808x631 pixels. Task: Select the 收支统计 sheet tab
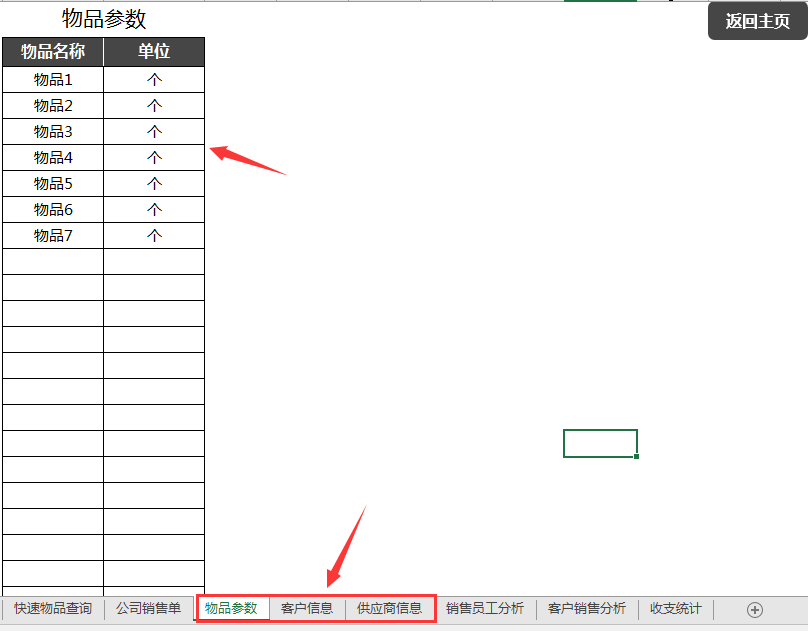point(676,608)
